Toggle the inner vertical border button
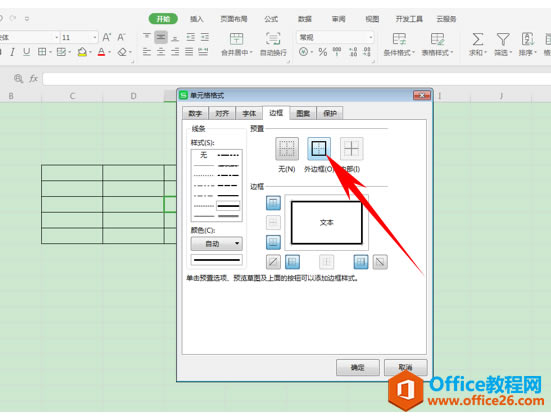The image size is (551, 418). (326, 262)
